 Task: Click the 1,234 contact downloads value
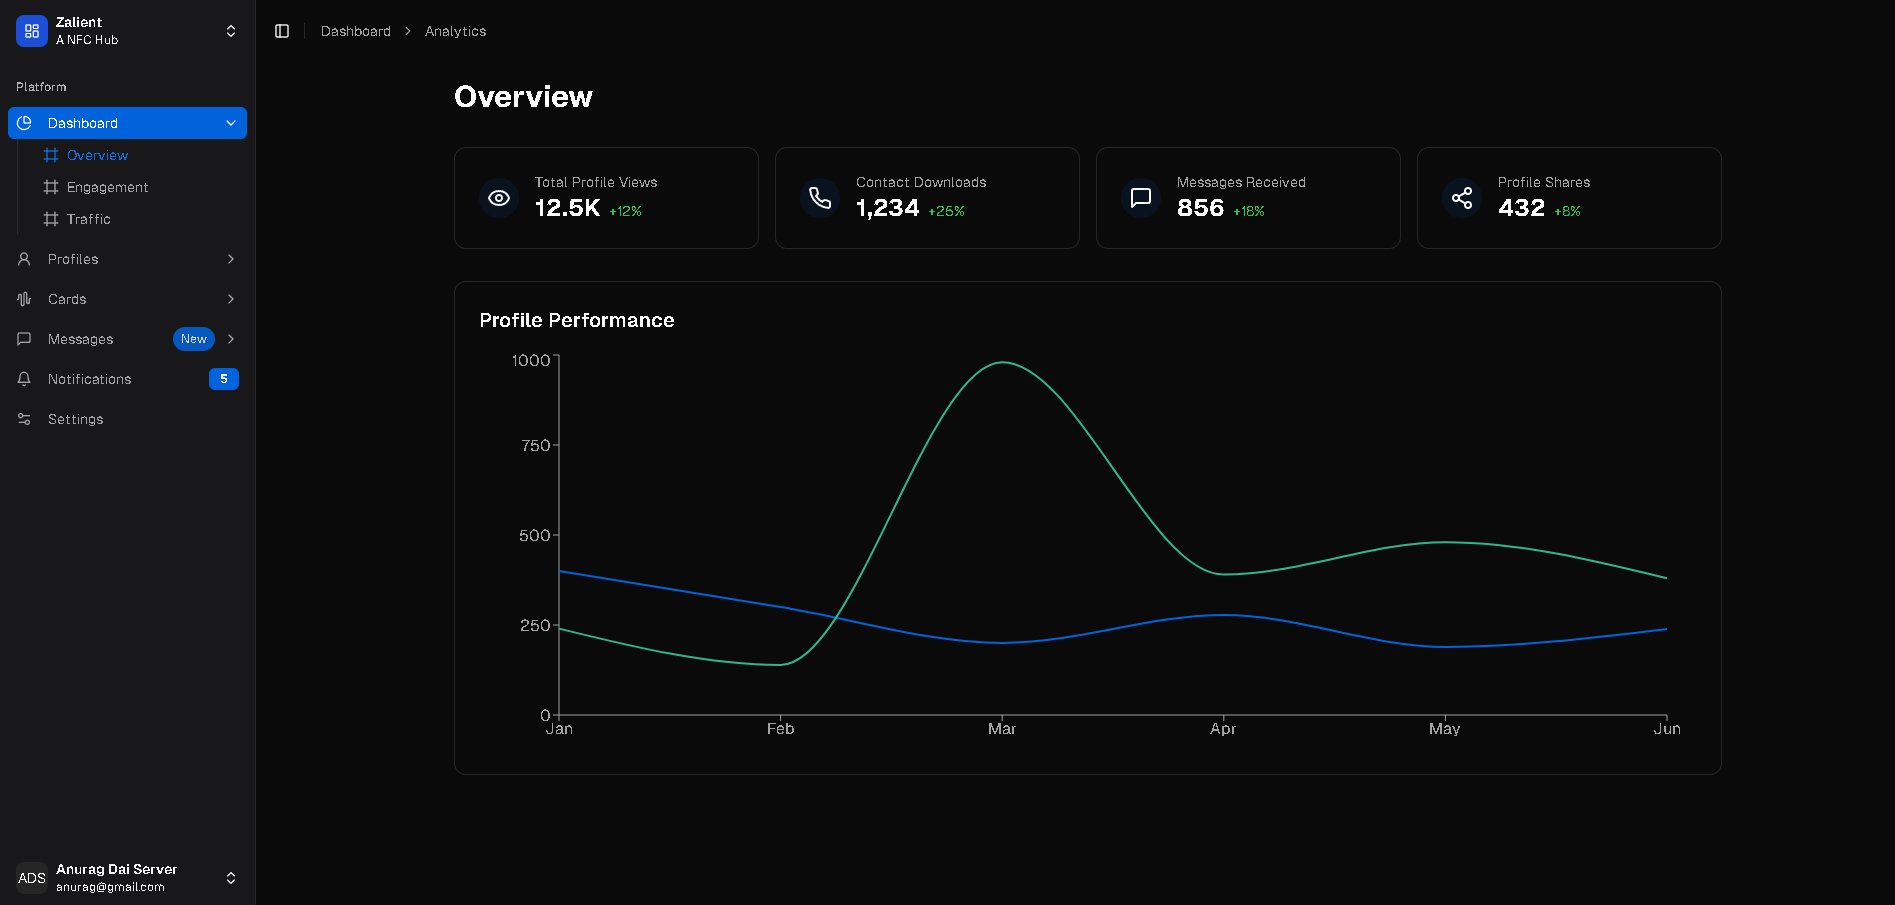point(887,208)
